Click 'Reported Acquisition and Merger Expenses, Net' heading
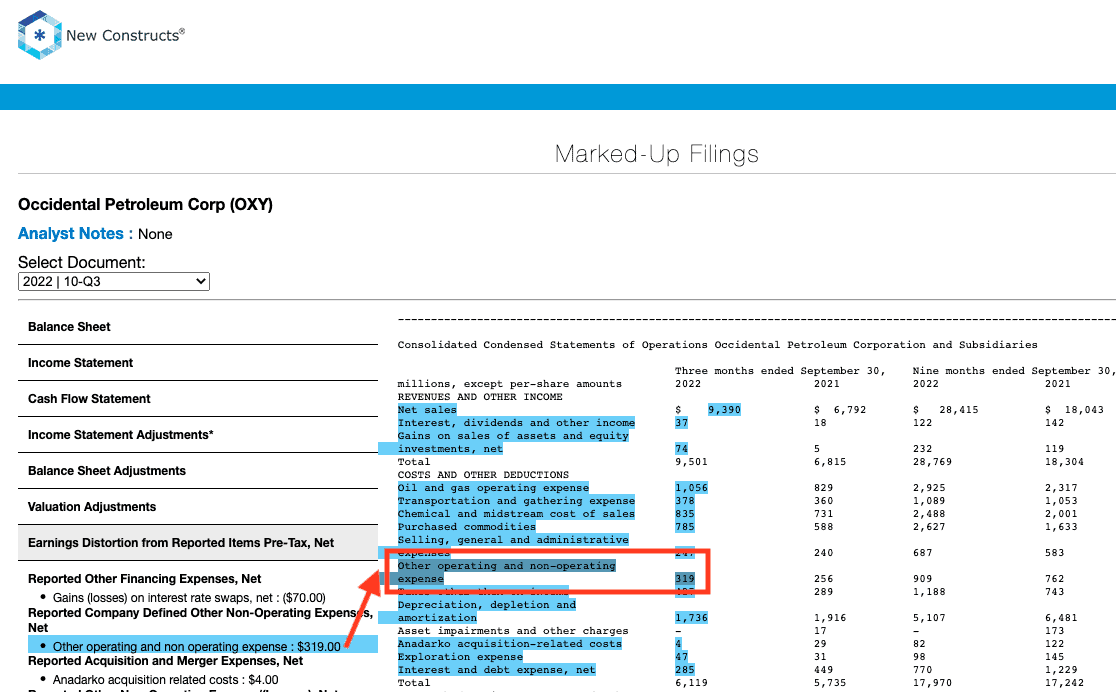The height and width of the screenshot is (692, 1116). pos(165,661)
